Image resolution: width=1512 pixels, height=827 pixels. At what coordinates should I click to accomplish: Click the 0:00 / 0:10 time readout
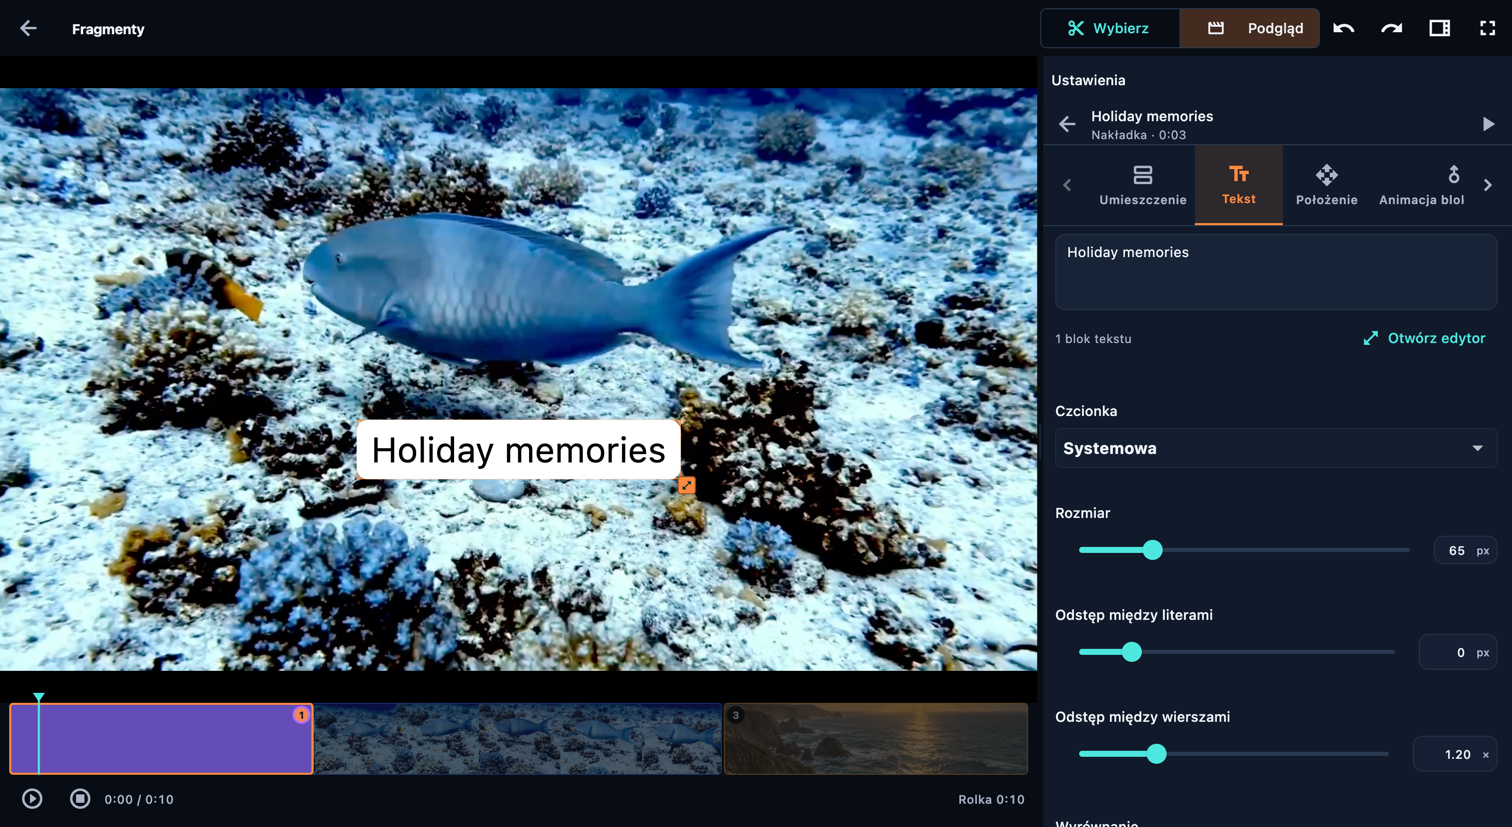[x=139, y=799]
